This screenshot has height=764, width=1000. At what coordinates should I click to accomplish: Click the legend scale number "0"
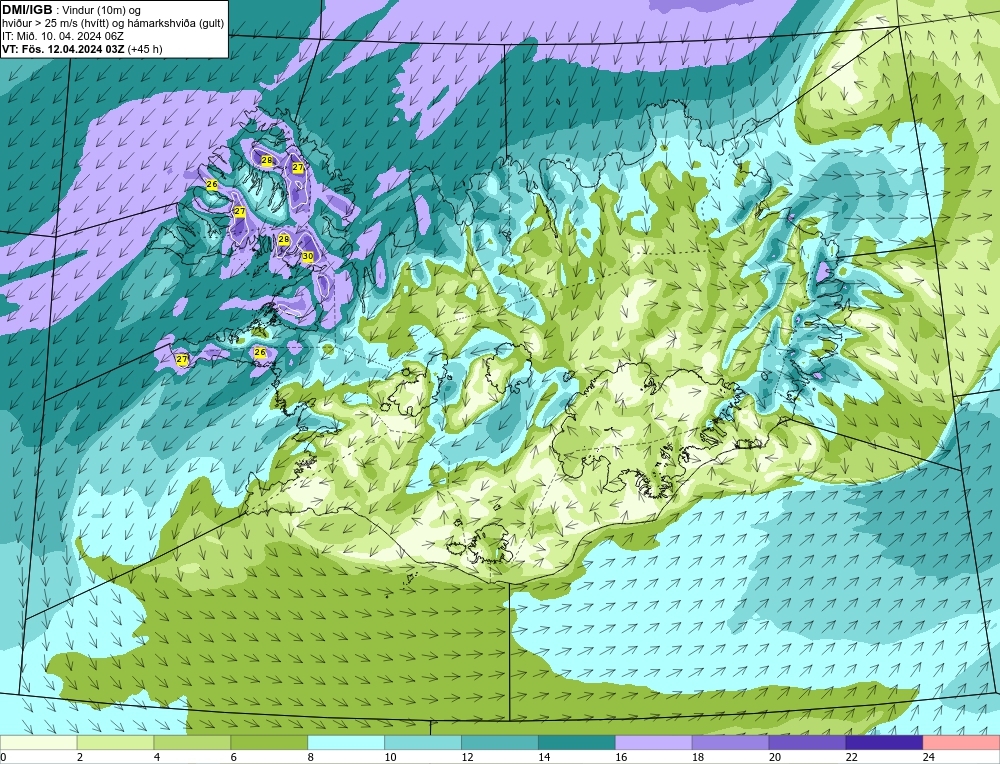coord(3,757)
